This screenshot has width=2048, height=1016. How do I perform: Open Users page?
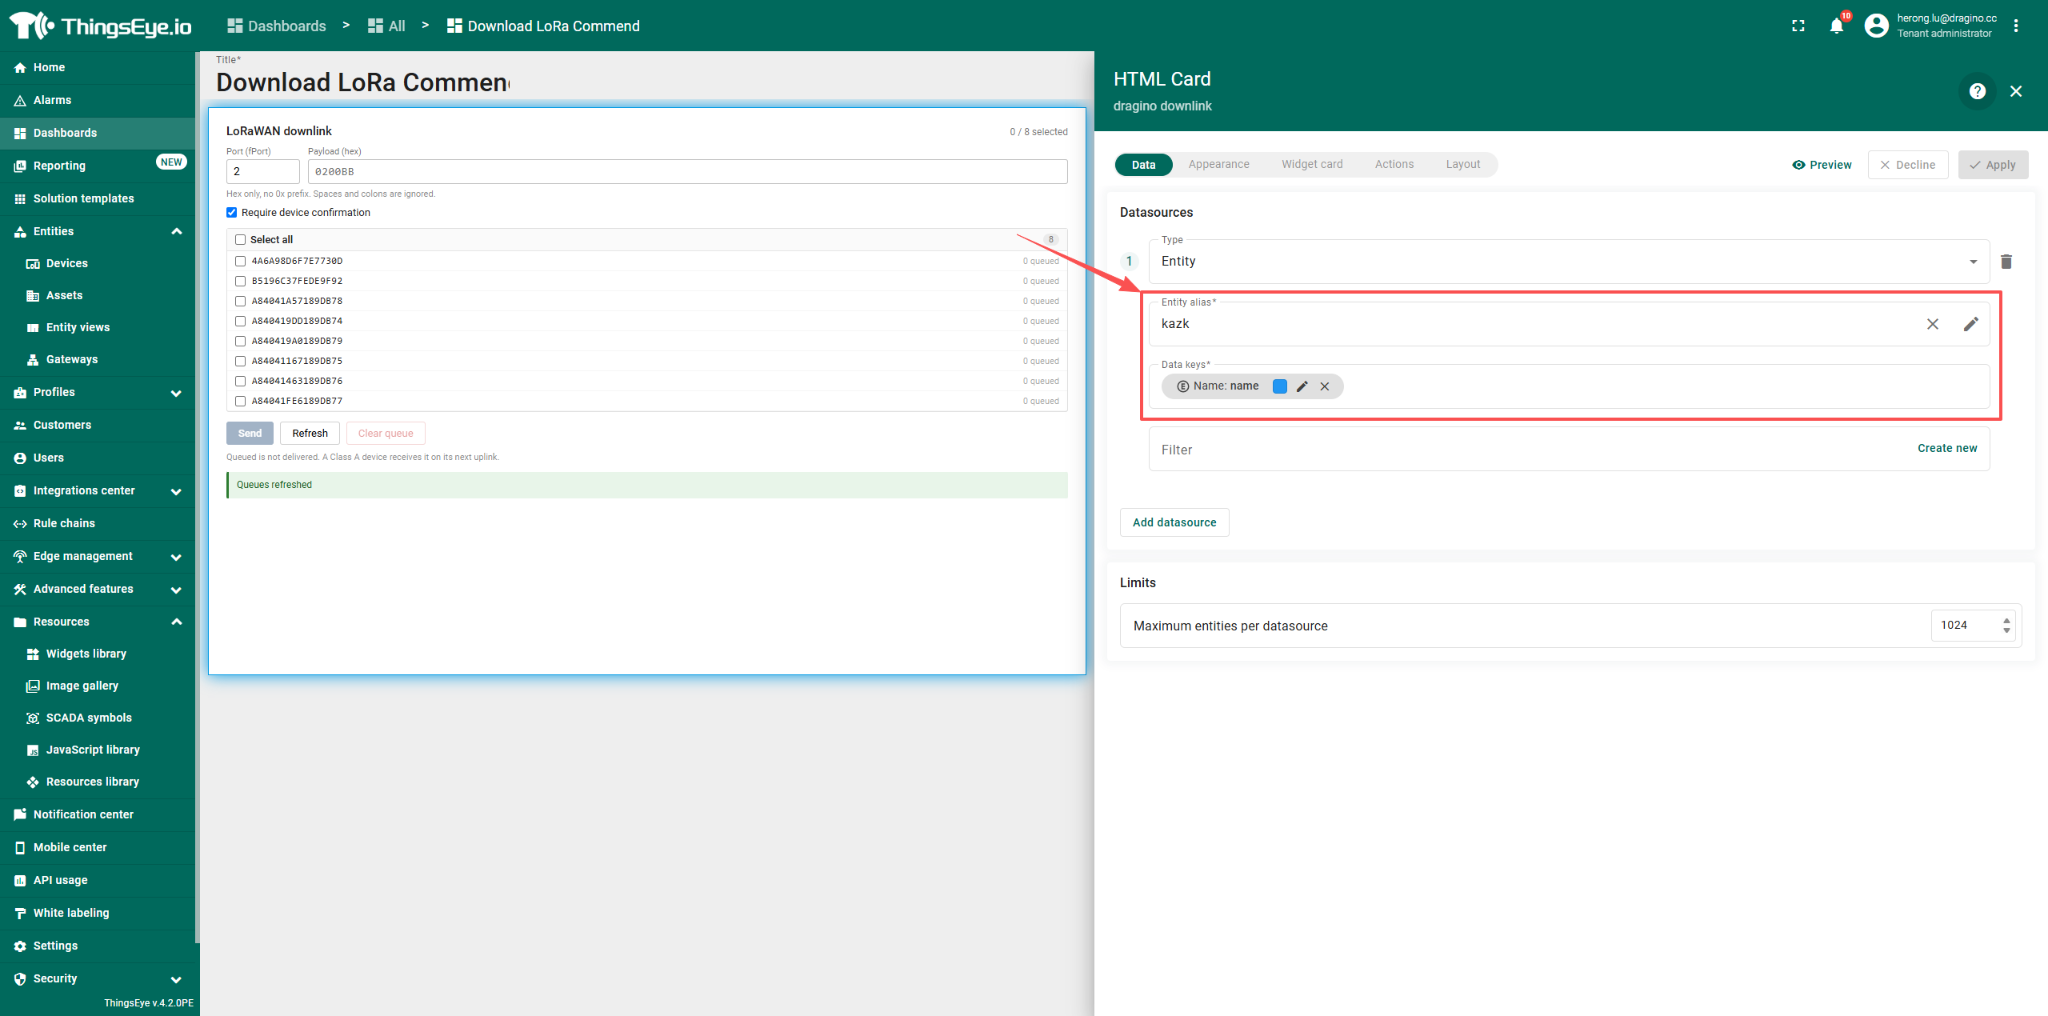click(x=97, y=458)
